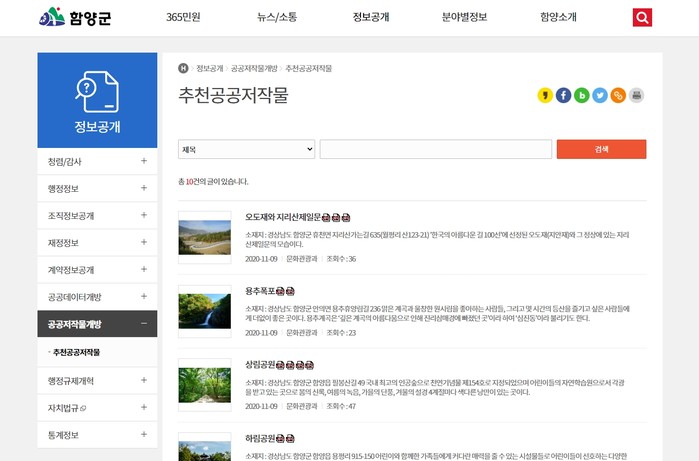The height and width of the screenshot is (461, 699).
Task: Share page via KakaoStory yellow icon
Action: (546, 95)
